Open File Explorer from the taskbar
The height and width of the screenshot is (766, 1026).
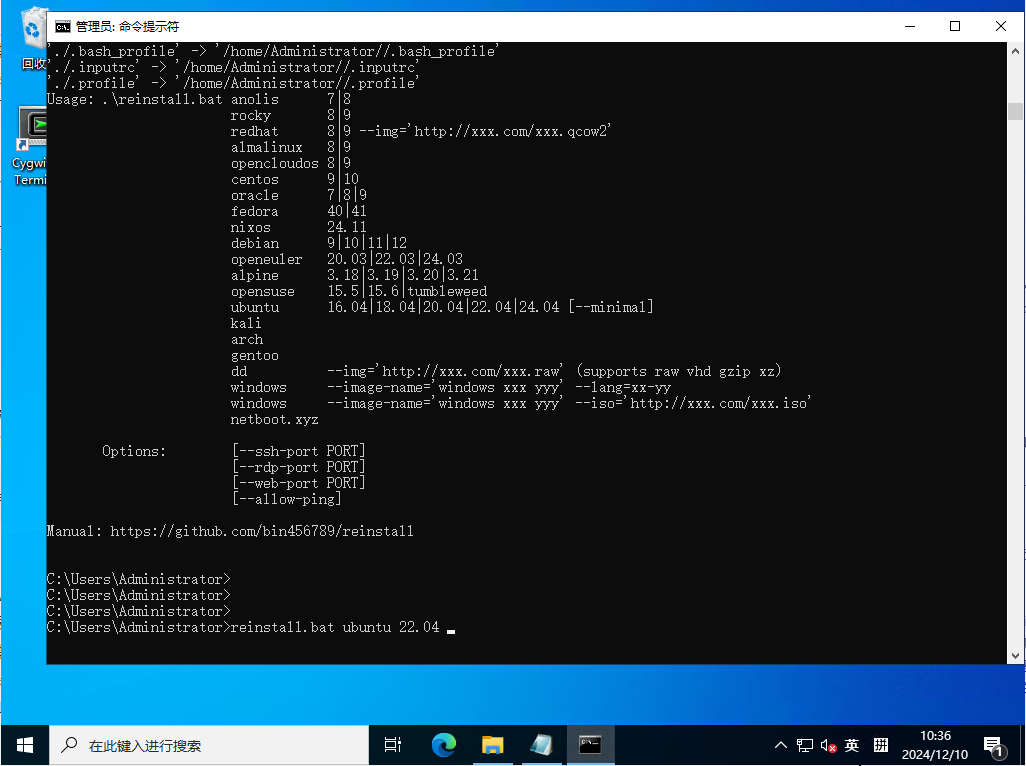tap(492, 745)
